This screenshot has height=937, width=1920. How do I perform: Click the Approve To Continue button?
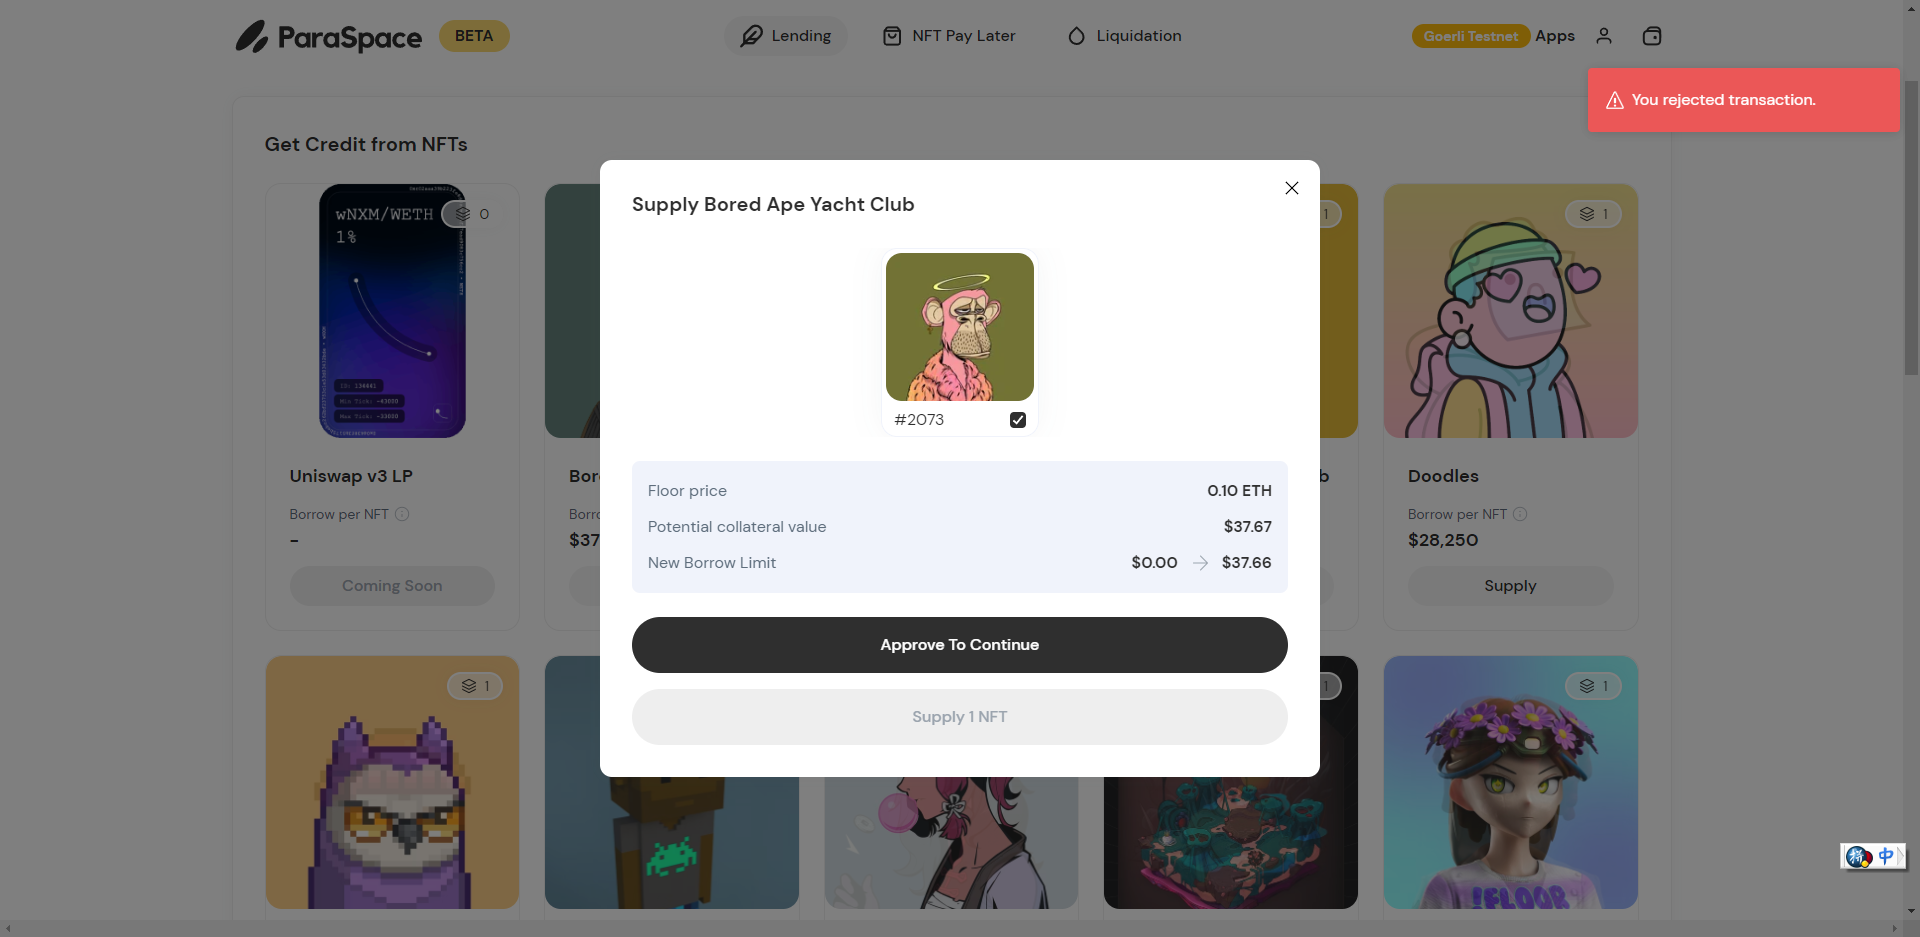pos(960,645)
